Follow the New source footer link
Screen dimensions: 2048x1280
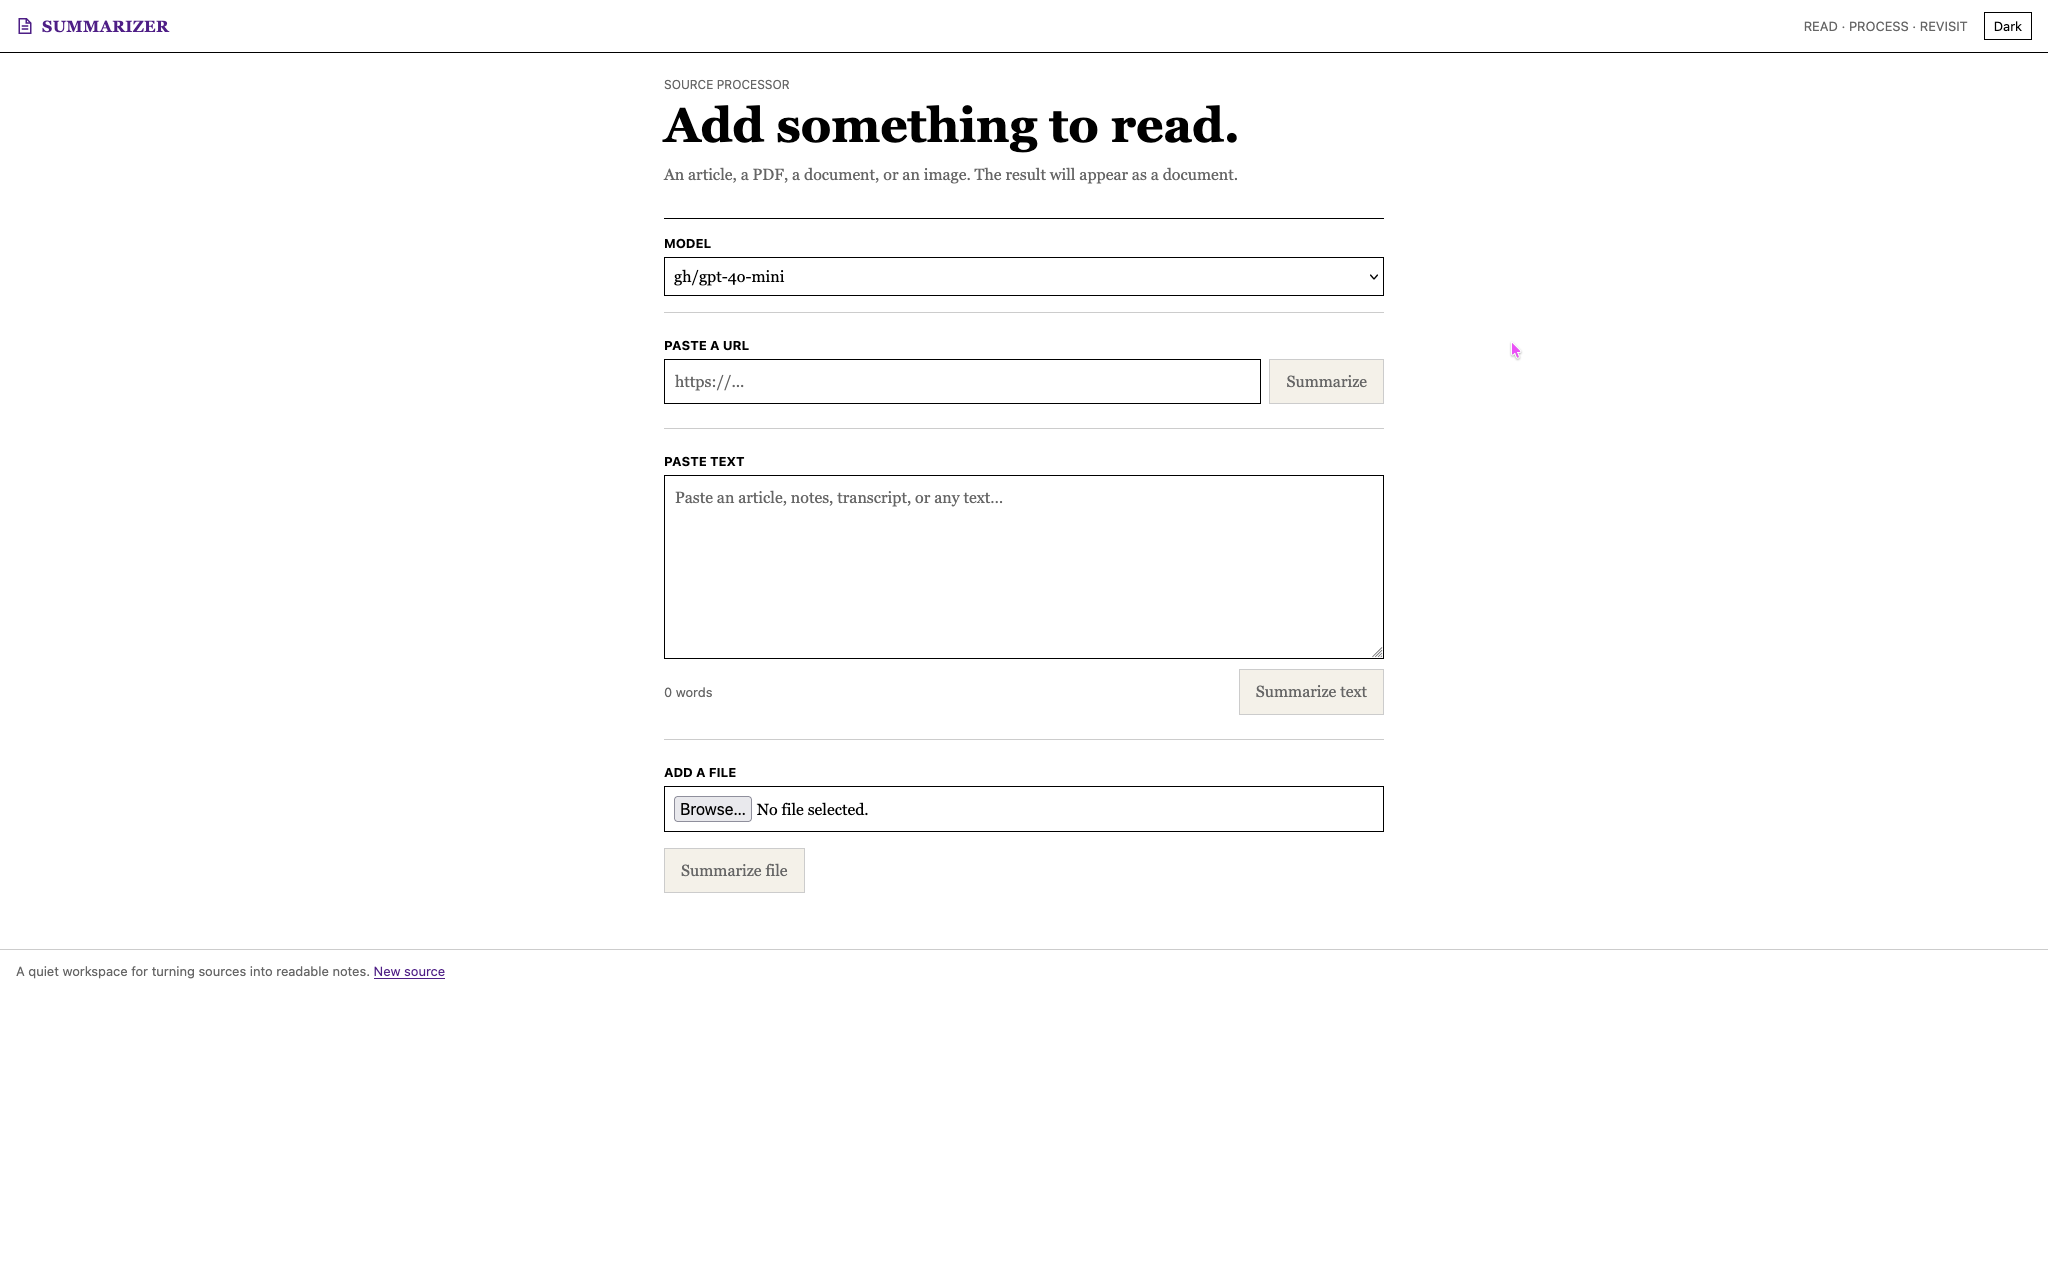(409, 971)
